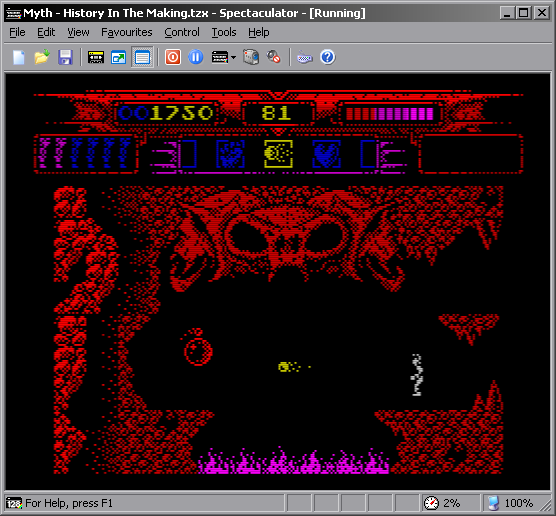Click the 100% volume value
The height and width of the screenshot is (516, 556).
pyautogui.click(x=518, y=503)
